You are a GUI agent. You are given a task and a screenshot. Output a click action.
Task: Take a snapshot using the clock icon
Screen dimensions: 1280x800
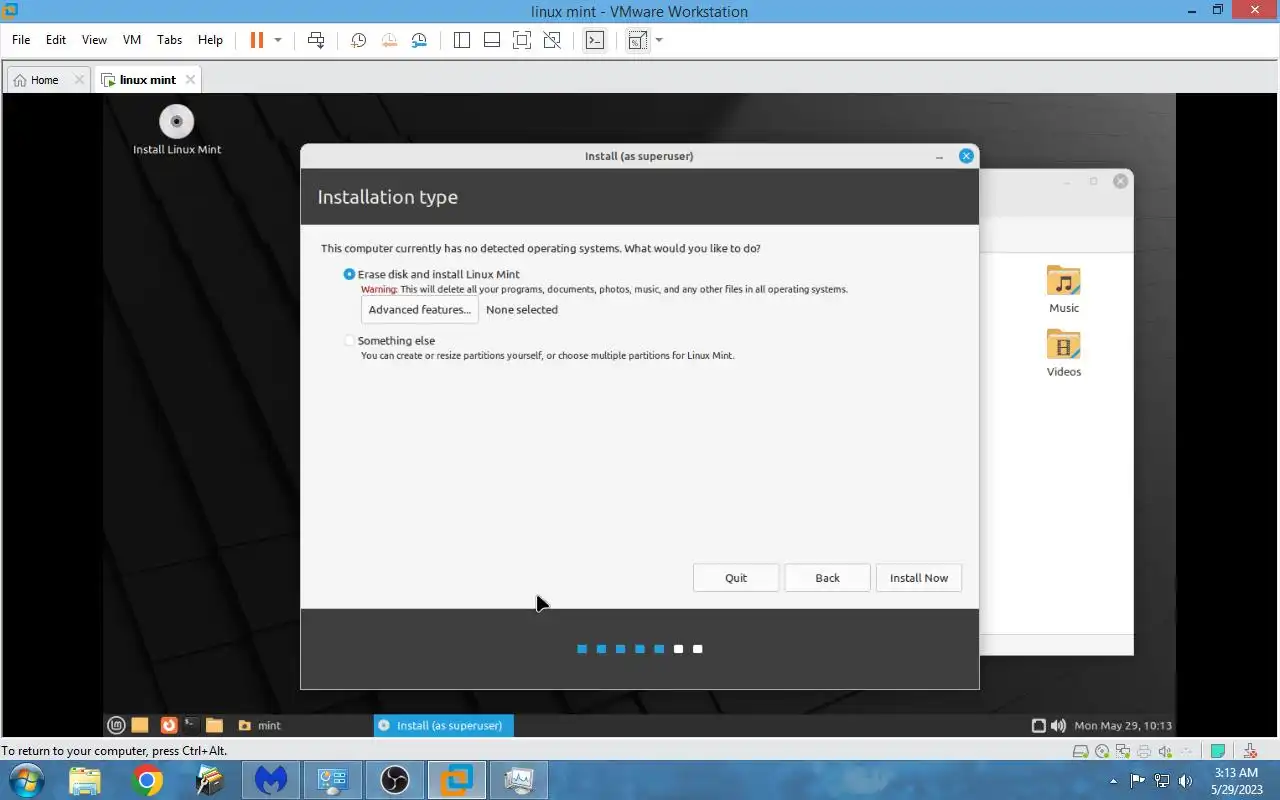[358, 40]
